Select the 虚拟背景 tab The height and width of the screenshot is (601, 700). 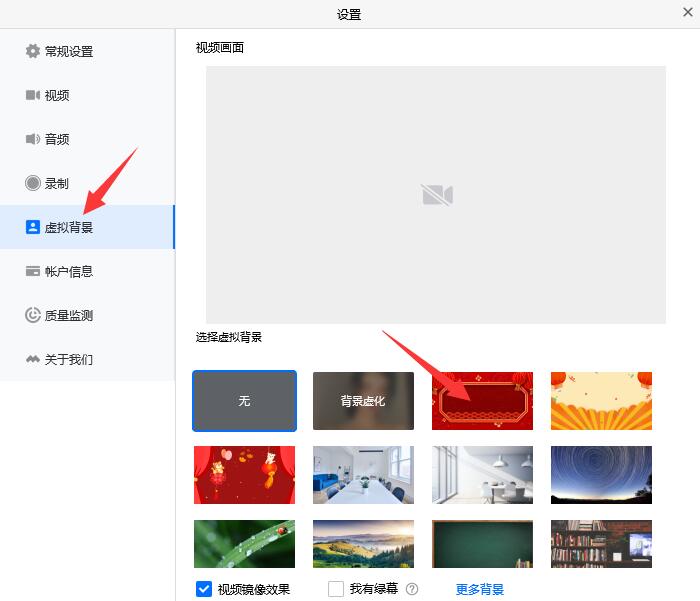pos(87,227)
